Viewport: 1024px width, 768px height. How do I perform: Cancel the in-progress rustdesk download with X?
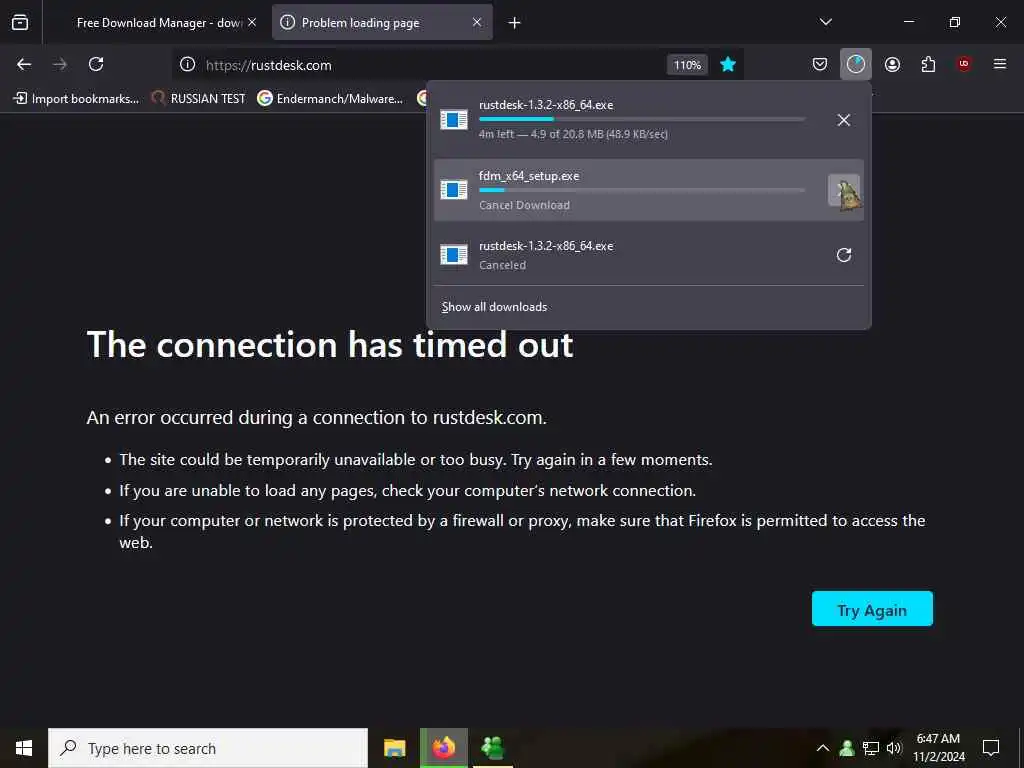(844, 120)
